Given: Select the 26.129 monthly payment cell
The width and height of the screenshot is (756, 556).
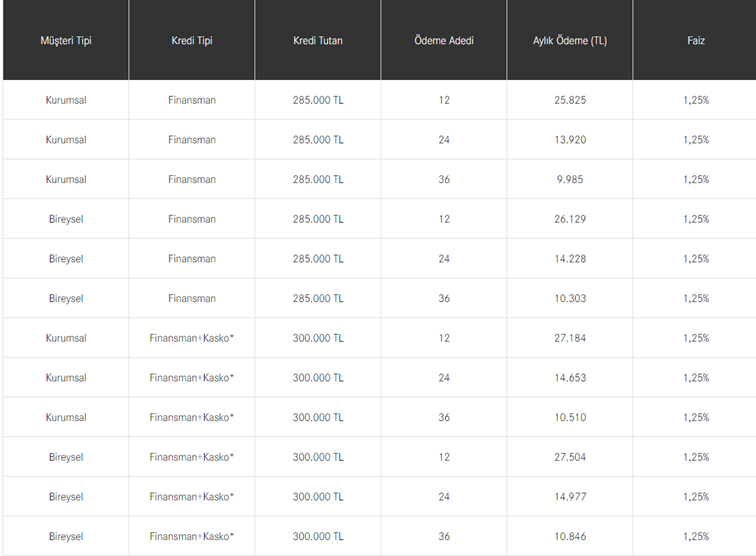Looking at the screenshot, I should pyautogui.click(x=570, y=219).
